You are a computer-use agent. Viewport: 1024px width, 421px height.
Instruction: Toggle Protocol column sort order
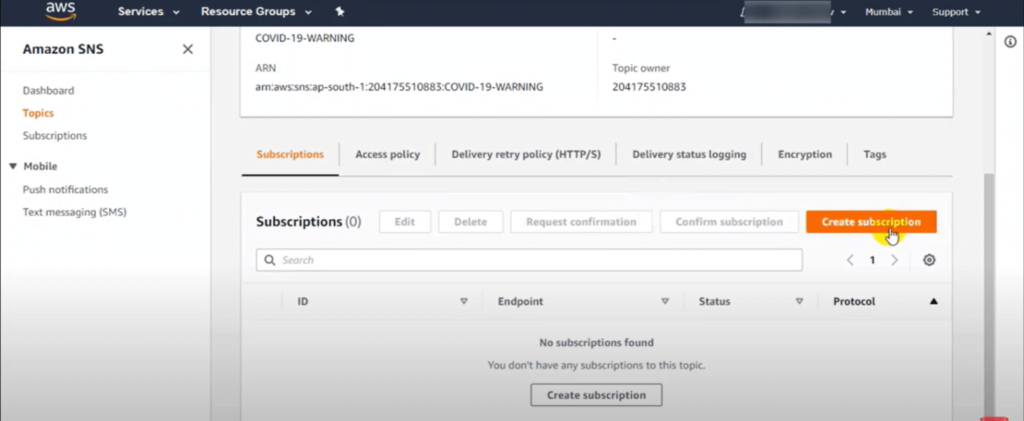coord(933,302)
